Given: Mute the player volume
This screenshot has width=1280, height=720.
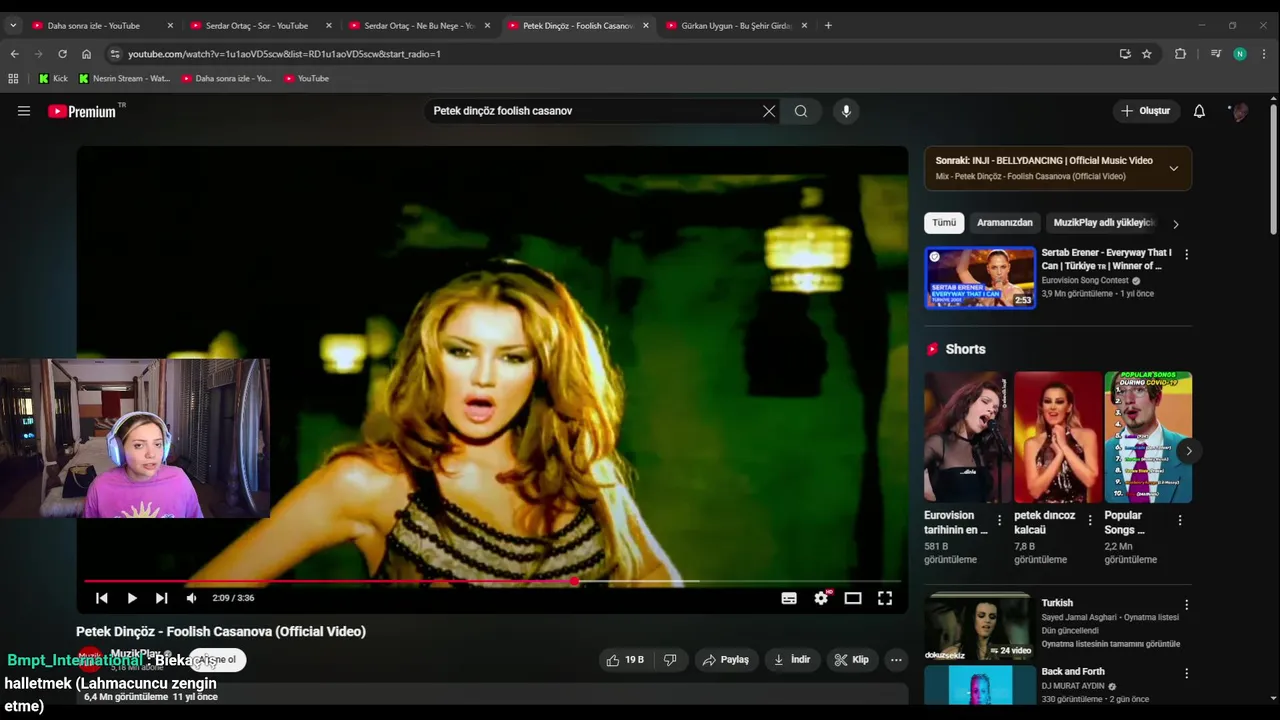Looking at the screenshot, I should 191,598.
